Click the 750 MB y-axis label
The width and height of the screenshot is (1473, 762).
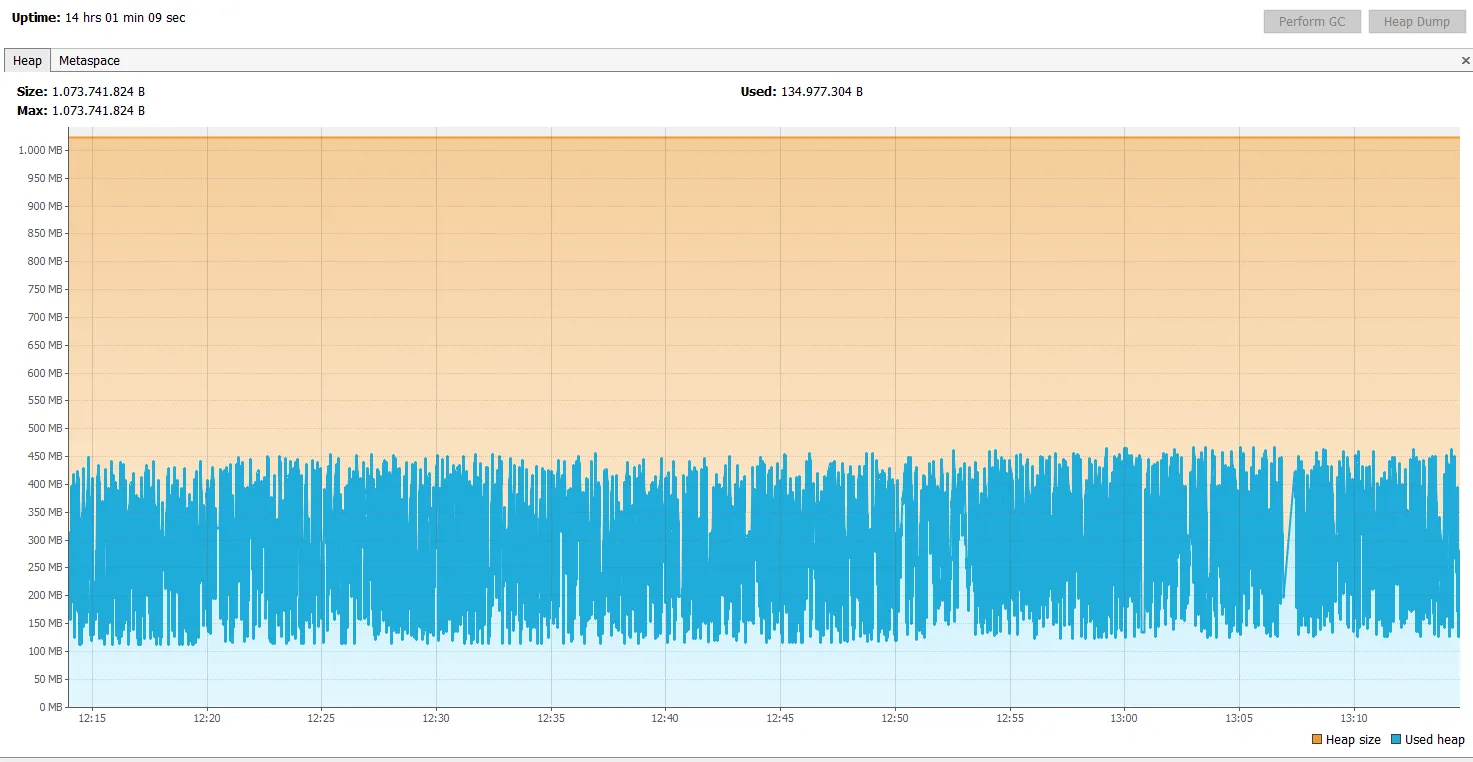44,289
